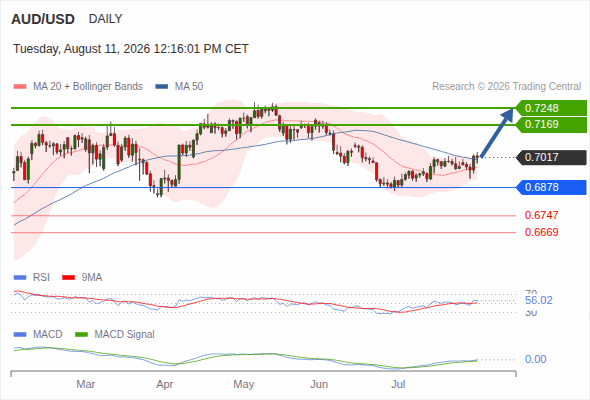This screenshot has width=590, height=400.
Task: Click the MA 50 blue legend swatch
Action: click(x=161, y=87)
